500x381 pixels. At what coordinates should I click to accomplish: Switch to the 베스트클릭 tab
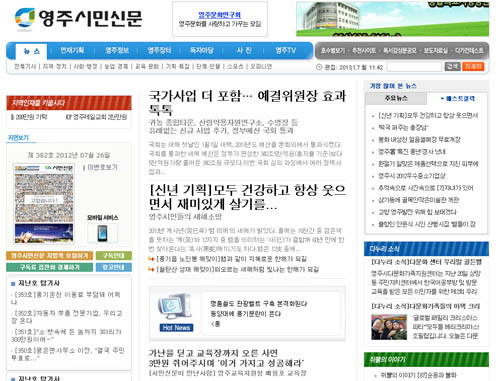(x=457, y=99)
